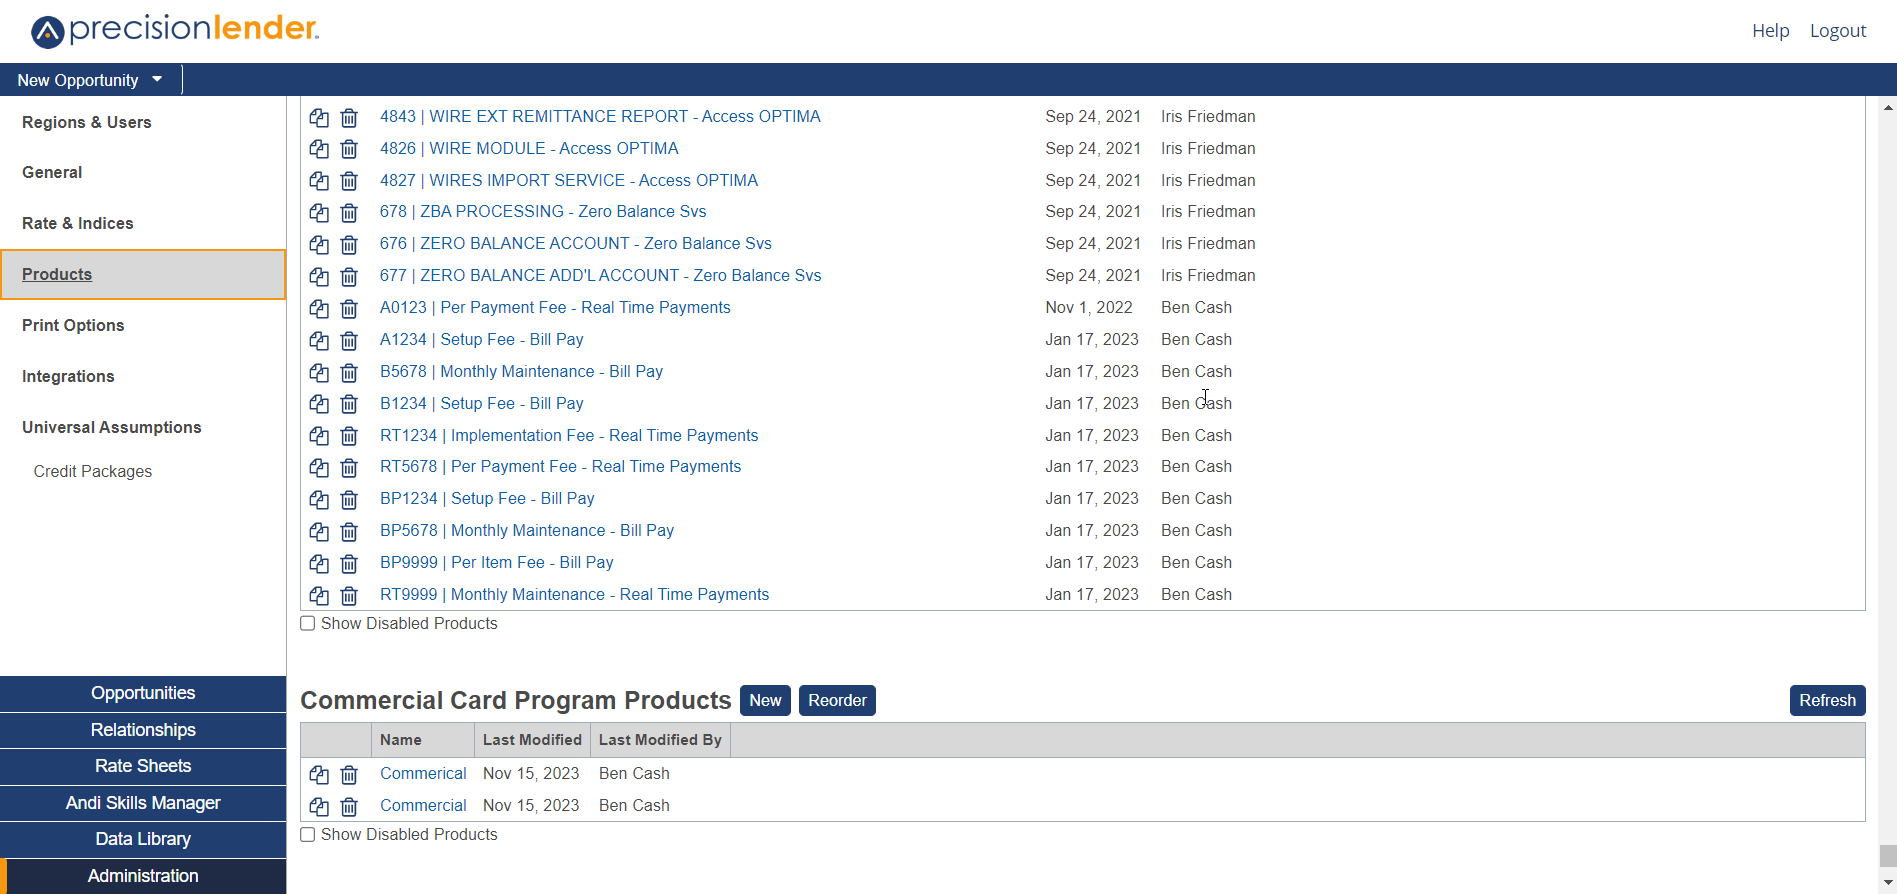Screen dimensions: 1897x894
Task: Toggle Show Disabled Products above Commercial Card section
Action: (x=308, y=623)
